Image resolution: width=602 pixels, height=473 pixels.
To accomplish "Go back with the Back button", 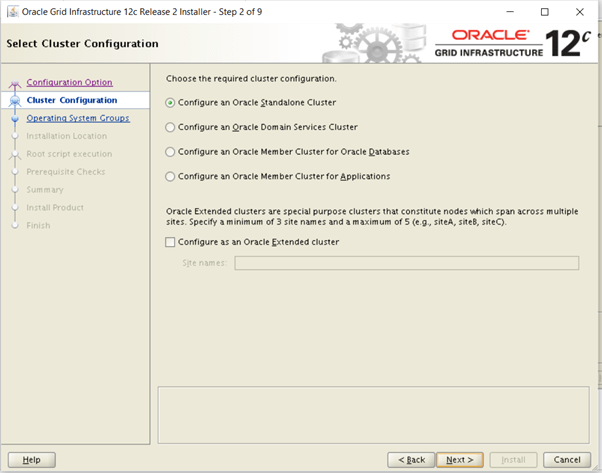I will click(x=410, y=459).
